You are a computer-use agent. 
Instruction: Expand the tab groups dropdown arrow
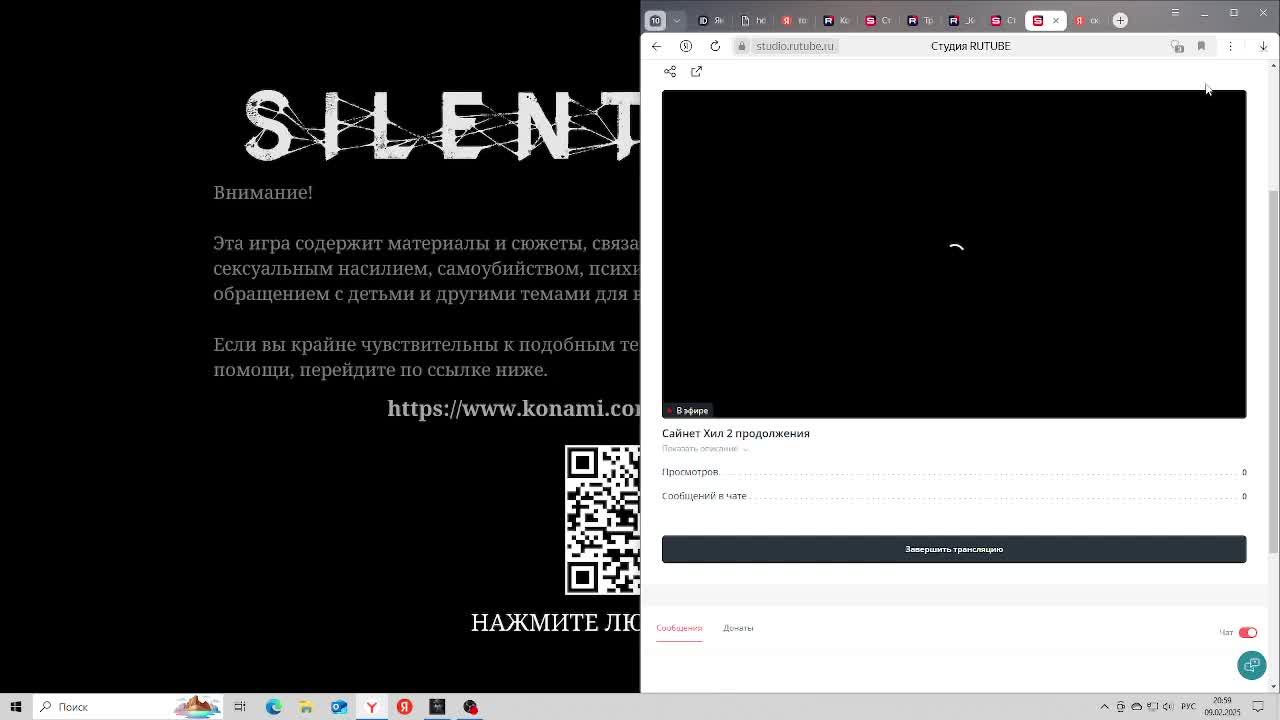click(x=677, y=20)
